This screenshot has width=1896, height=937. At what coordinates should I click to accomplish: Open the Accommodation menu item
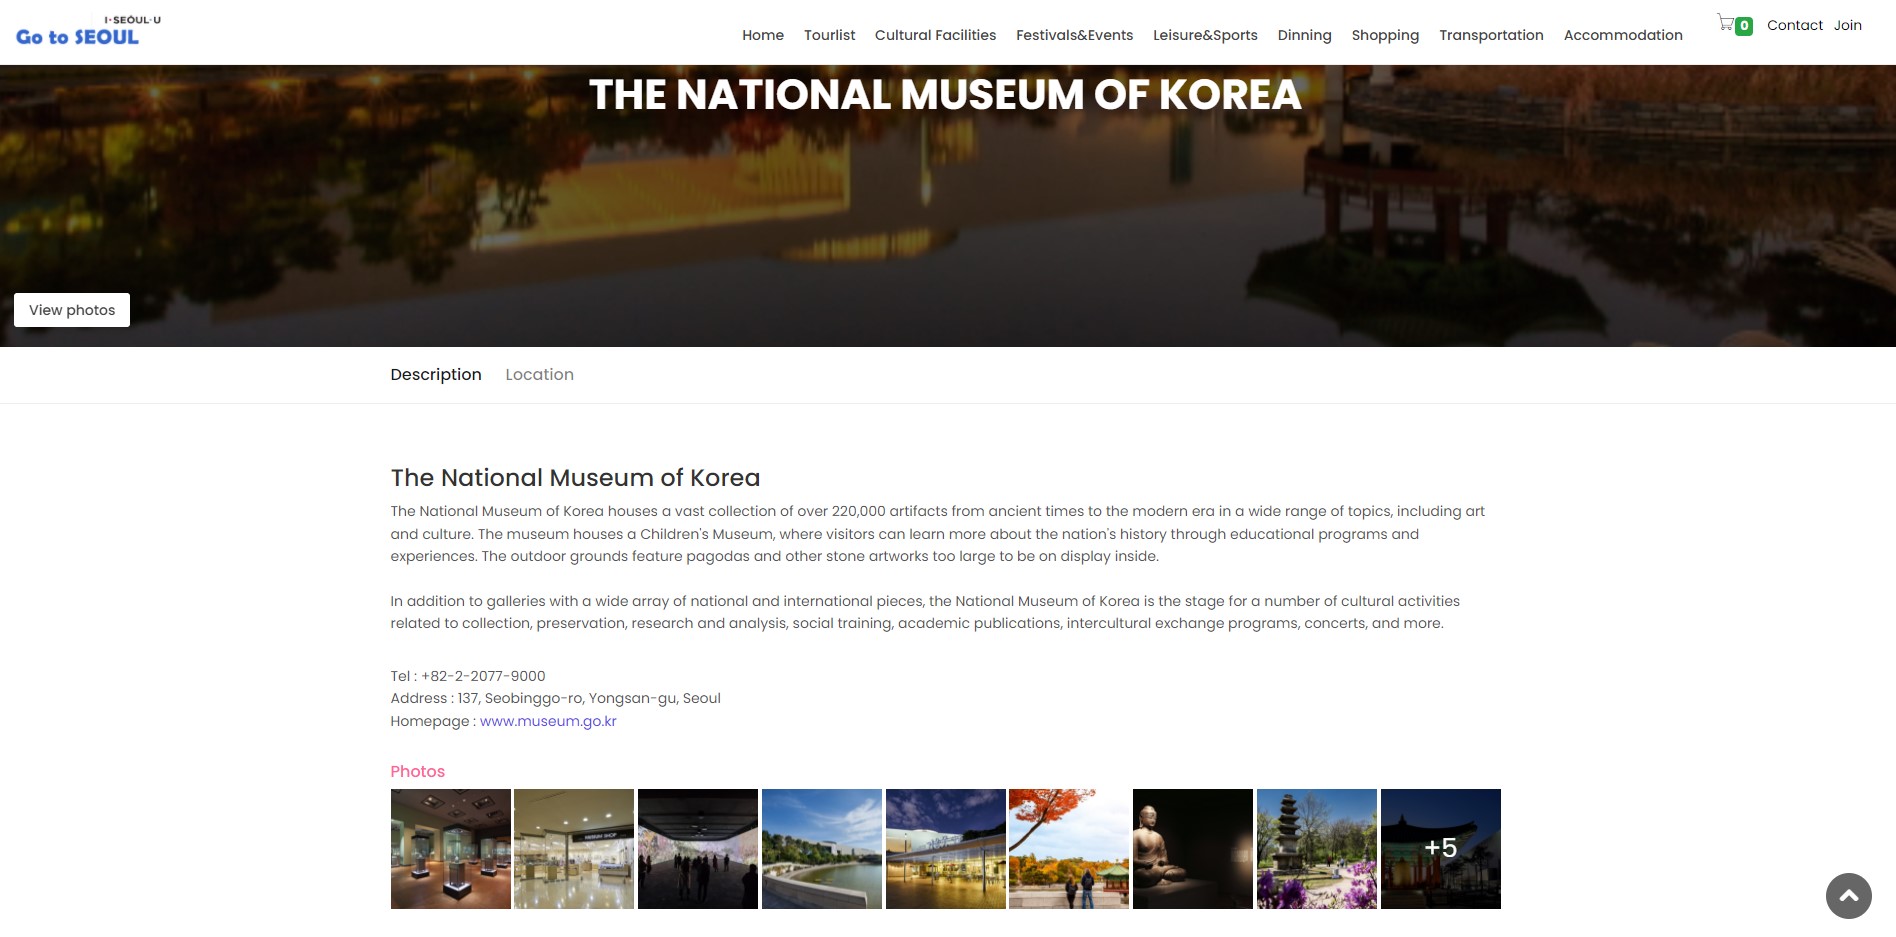(x=1623, y=35)
